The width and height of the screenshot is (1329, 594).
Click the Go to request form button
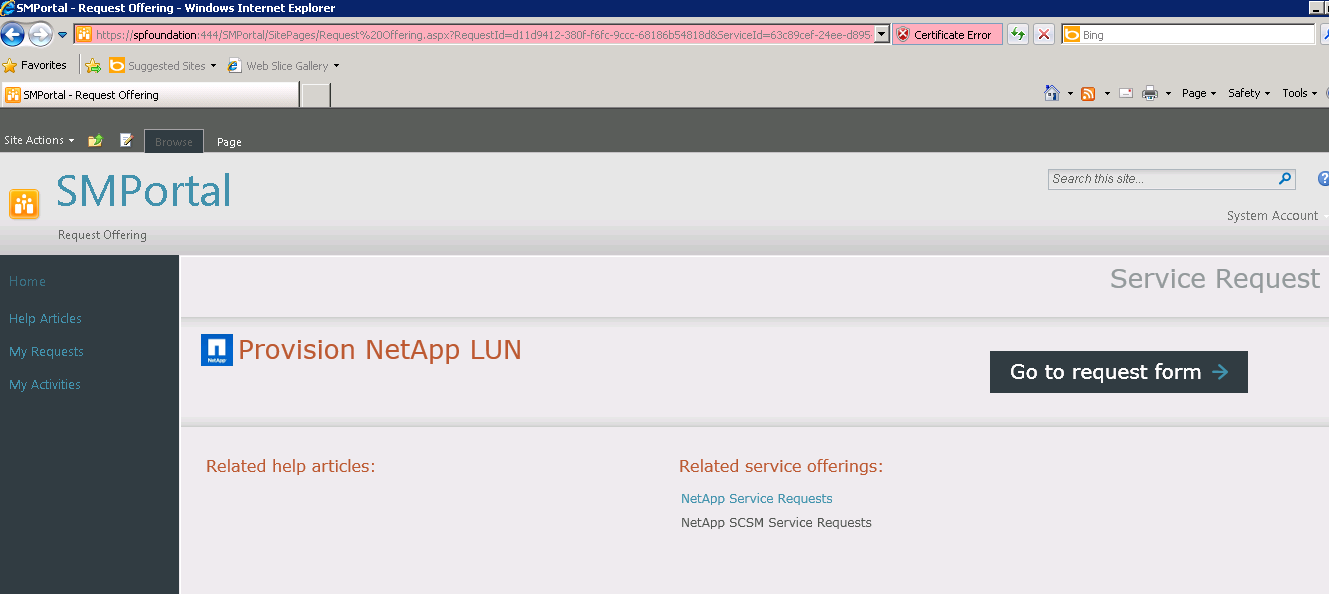[1118, 372]
